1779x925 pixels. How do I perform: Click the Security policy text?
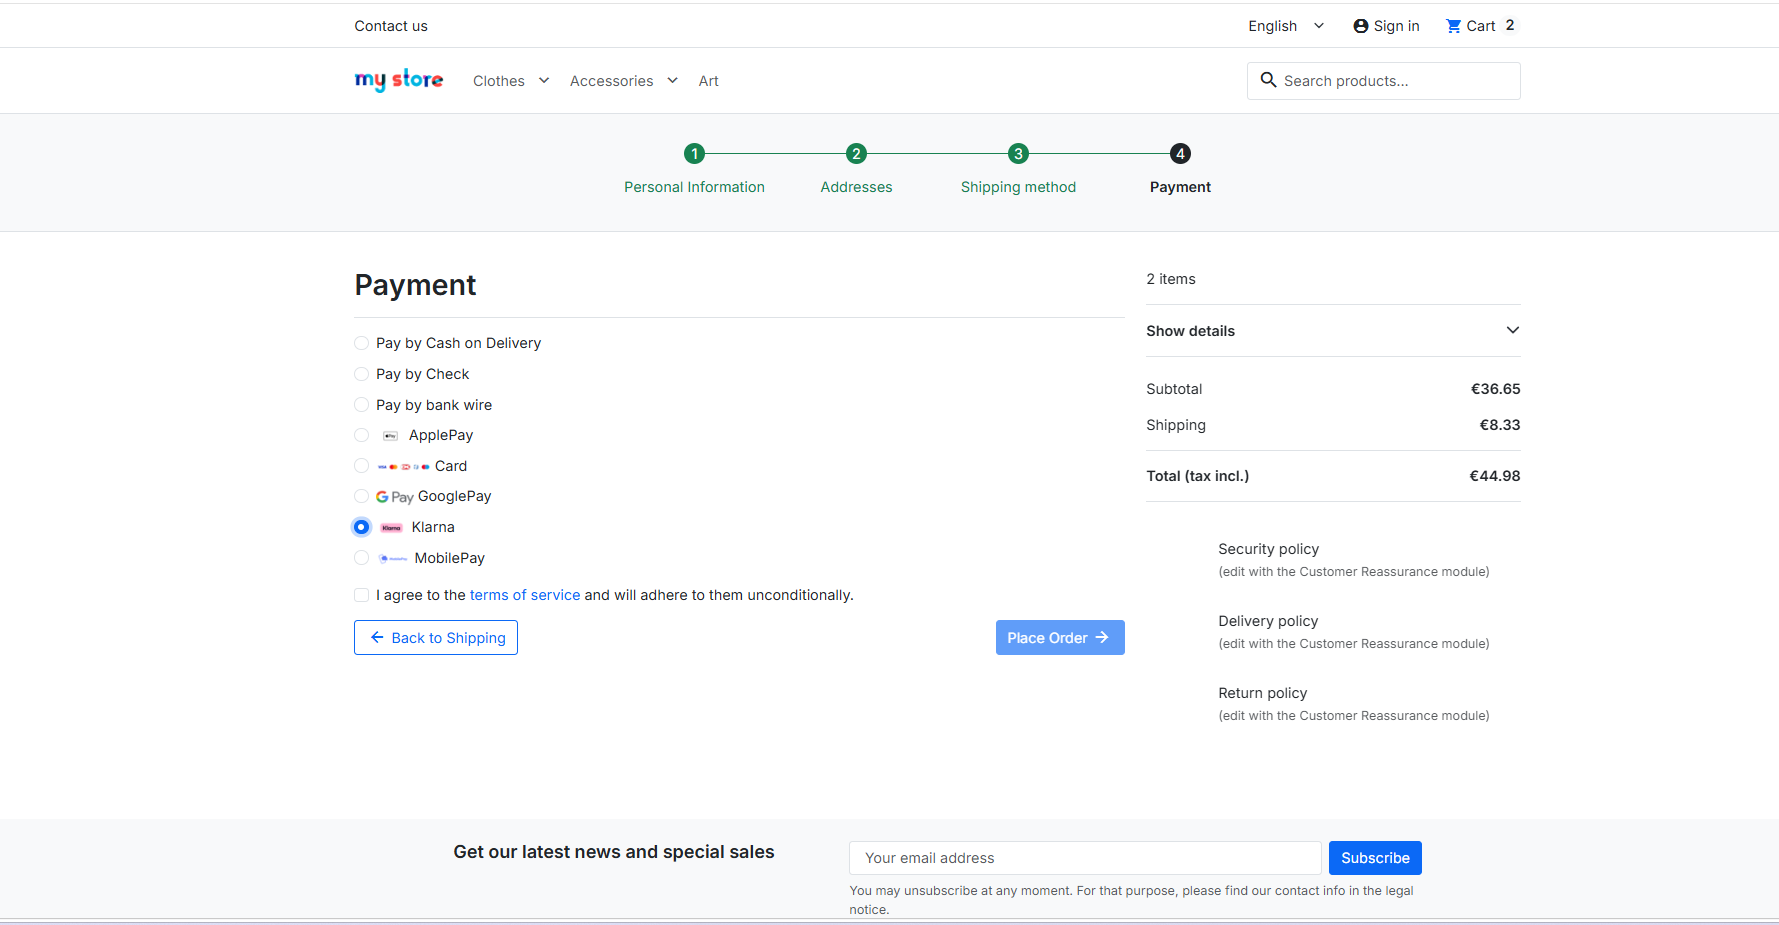(x=1268, y=549)
